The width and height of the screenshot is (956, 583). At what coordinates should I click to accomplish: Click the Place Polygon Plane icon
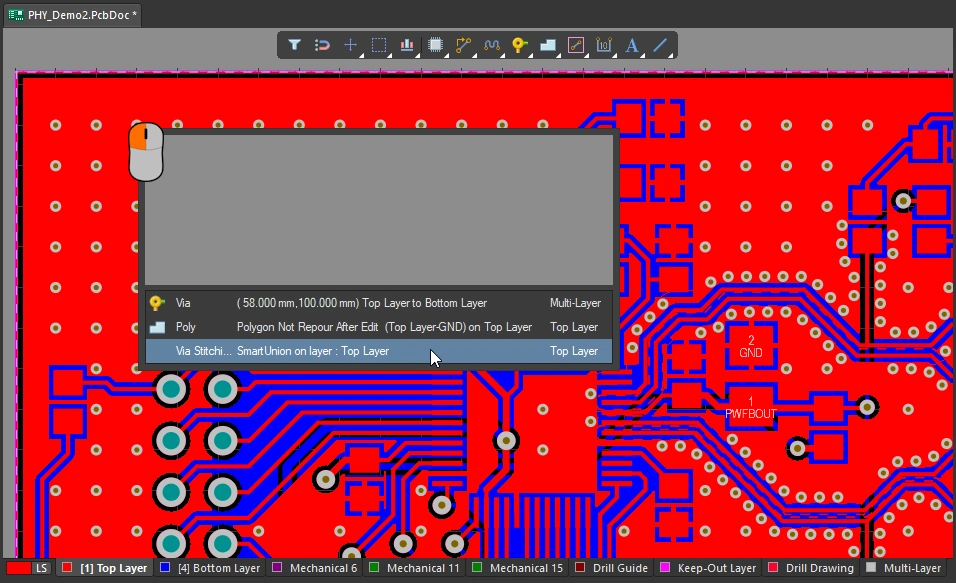tap(547, 45)
